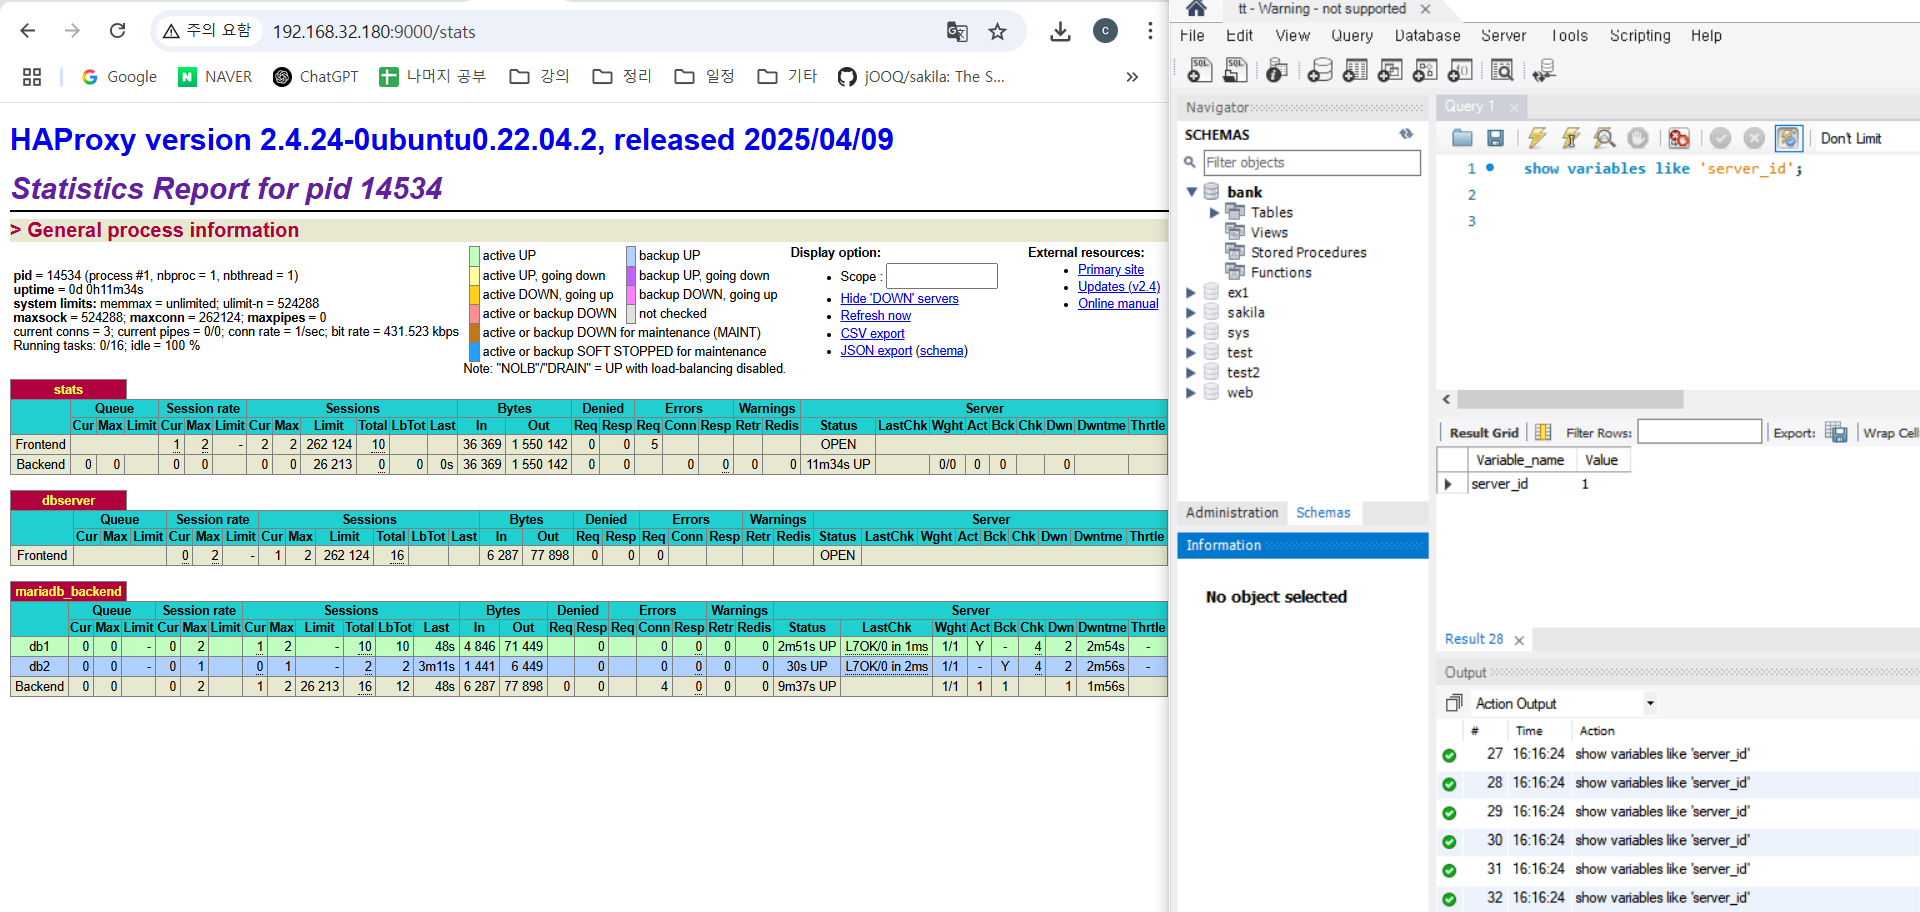Expand the sakila schema node
This screenshot has width=1920, height=912.
tap(1191, 312)
